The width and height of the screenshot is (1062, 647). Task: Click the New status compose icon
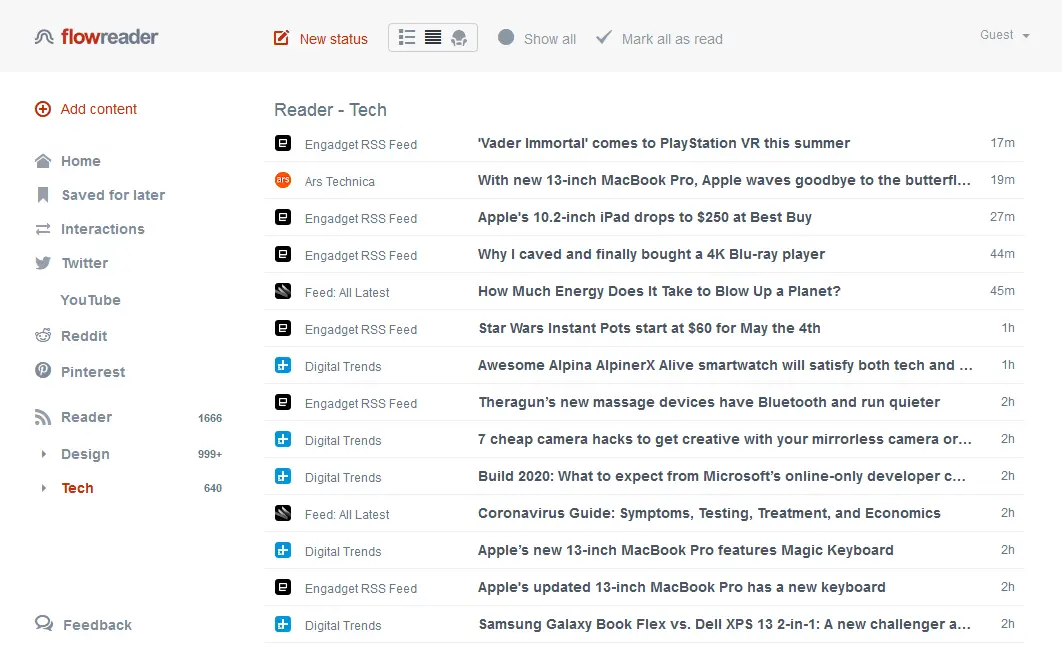(281, 39)
